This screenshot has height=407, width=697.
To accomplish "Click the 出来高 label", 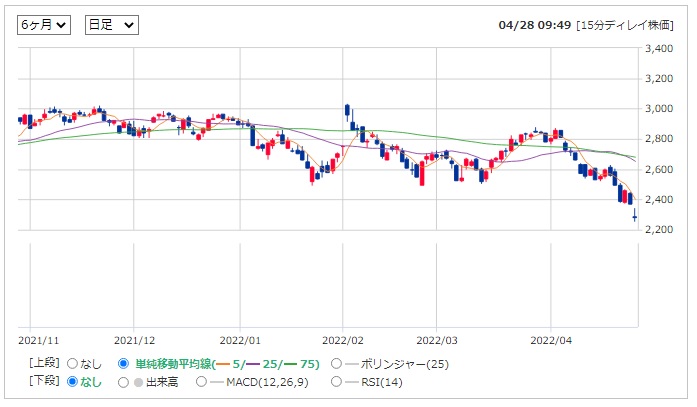I will [162, 382].
